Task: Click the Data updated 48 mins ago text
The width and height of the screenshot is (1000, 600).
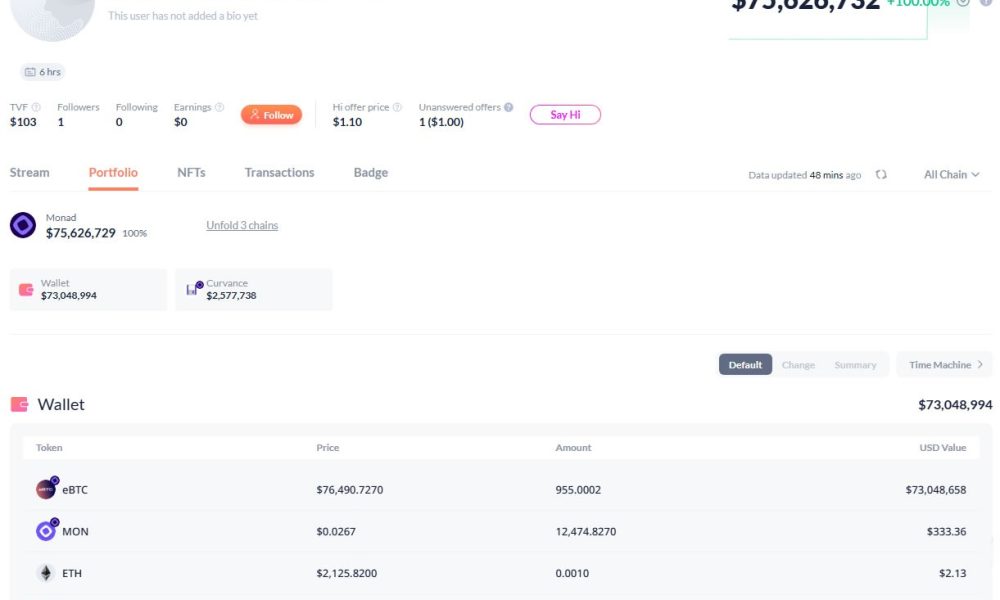Action: point(805,175)
